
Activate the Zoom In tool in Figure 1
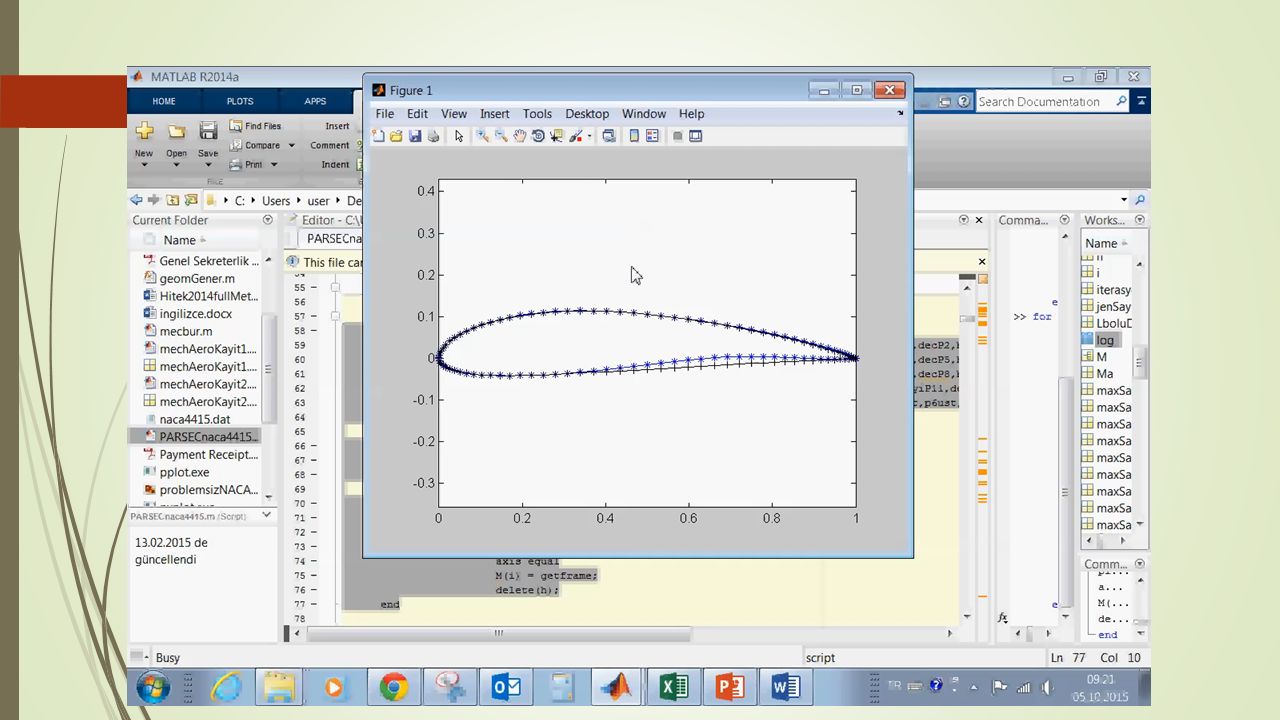(482, 136)
